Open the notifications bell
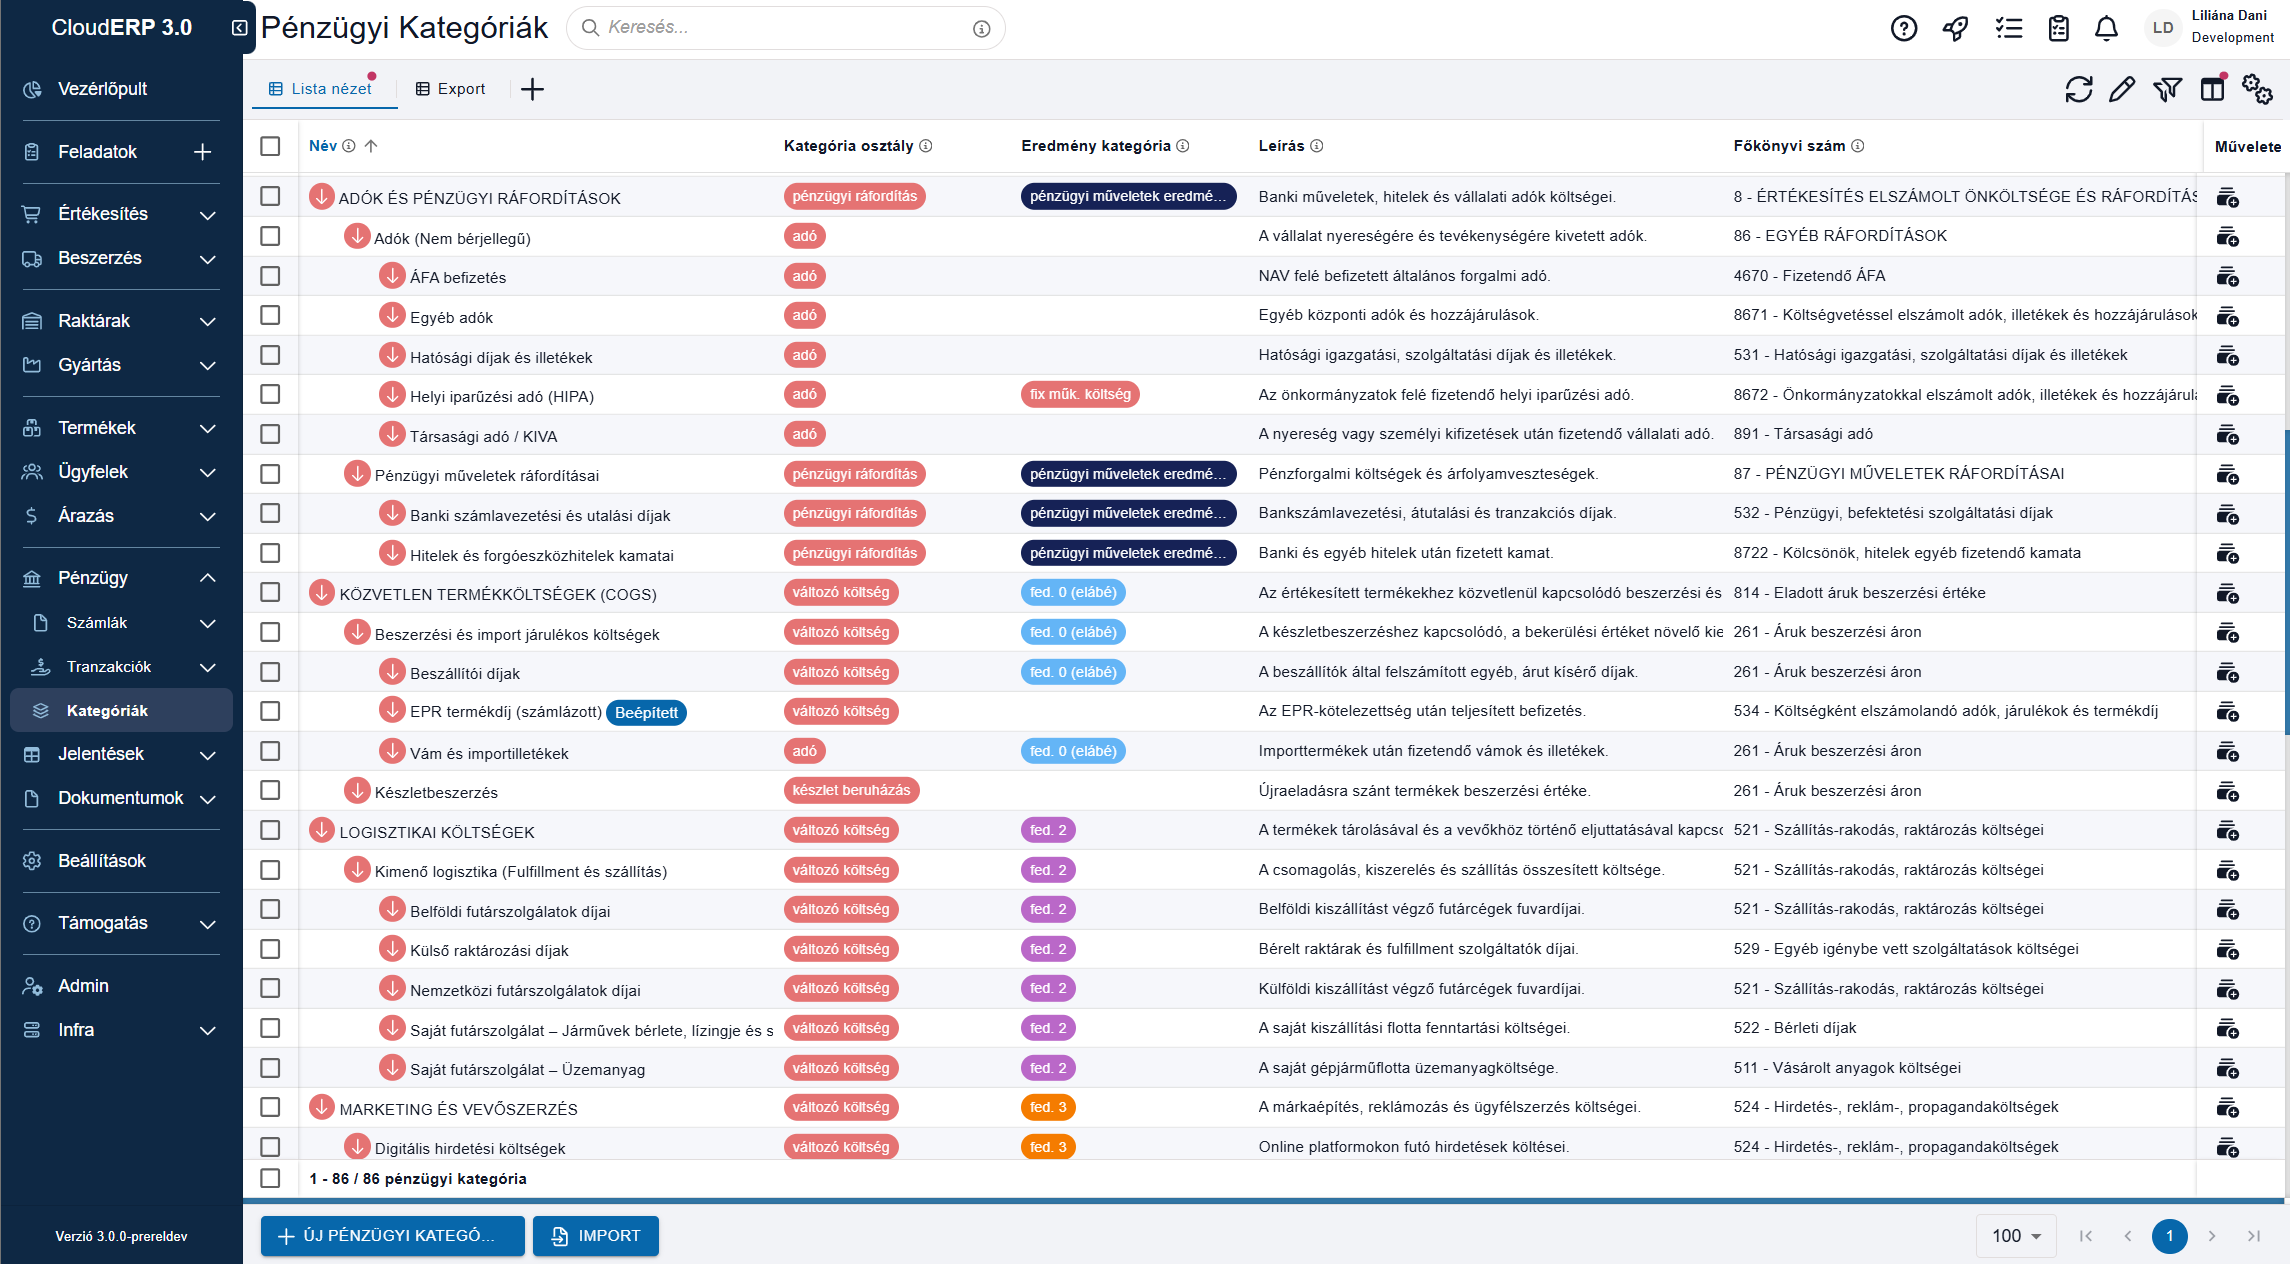The height and width of the screenshot is (1264, 2290). coord(2106,28)
